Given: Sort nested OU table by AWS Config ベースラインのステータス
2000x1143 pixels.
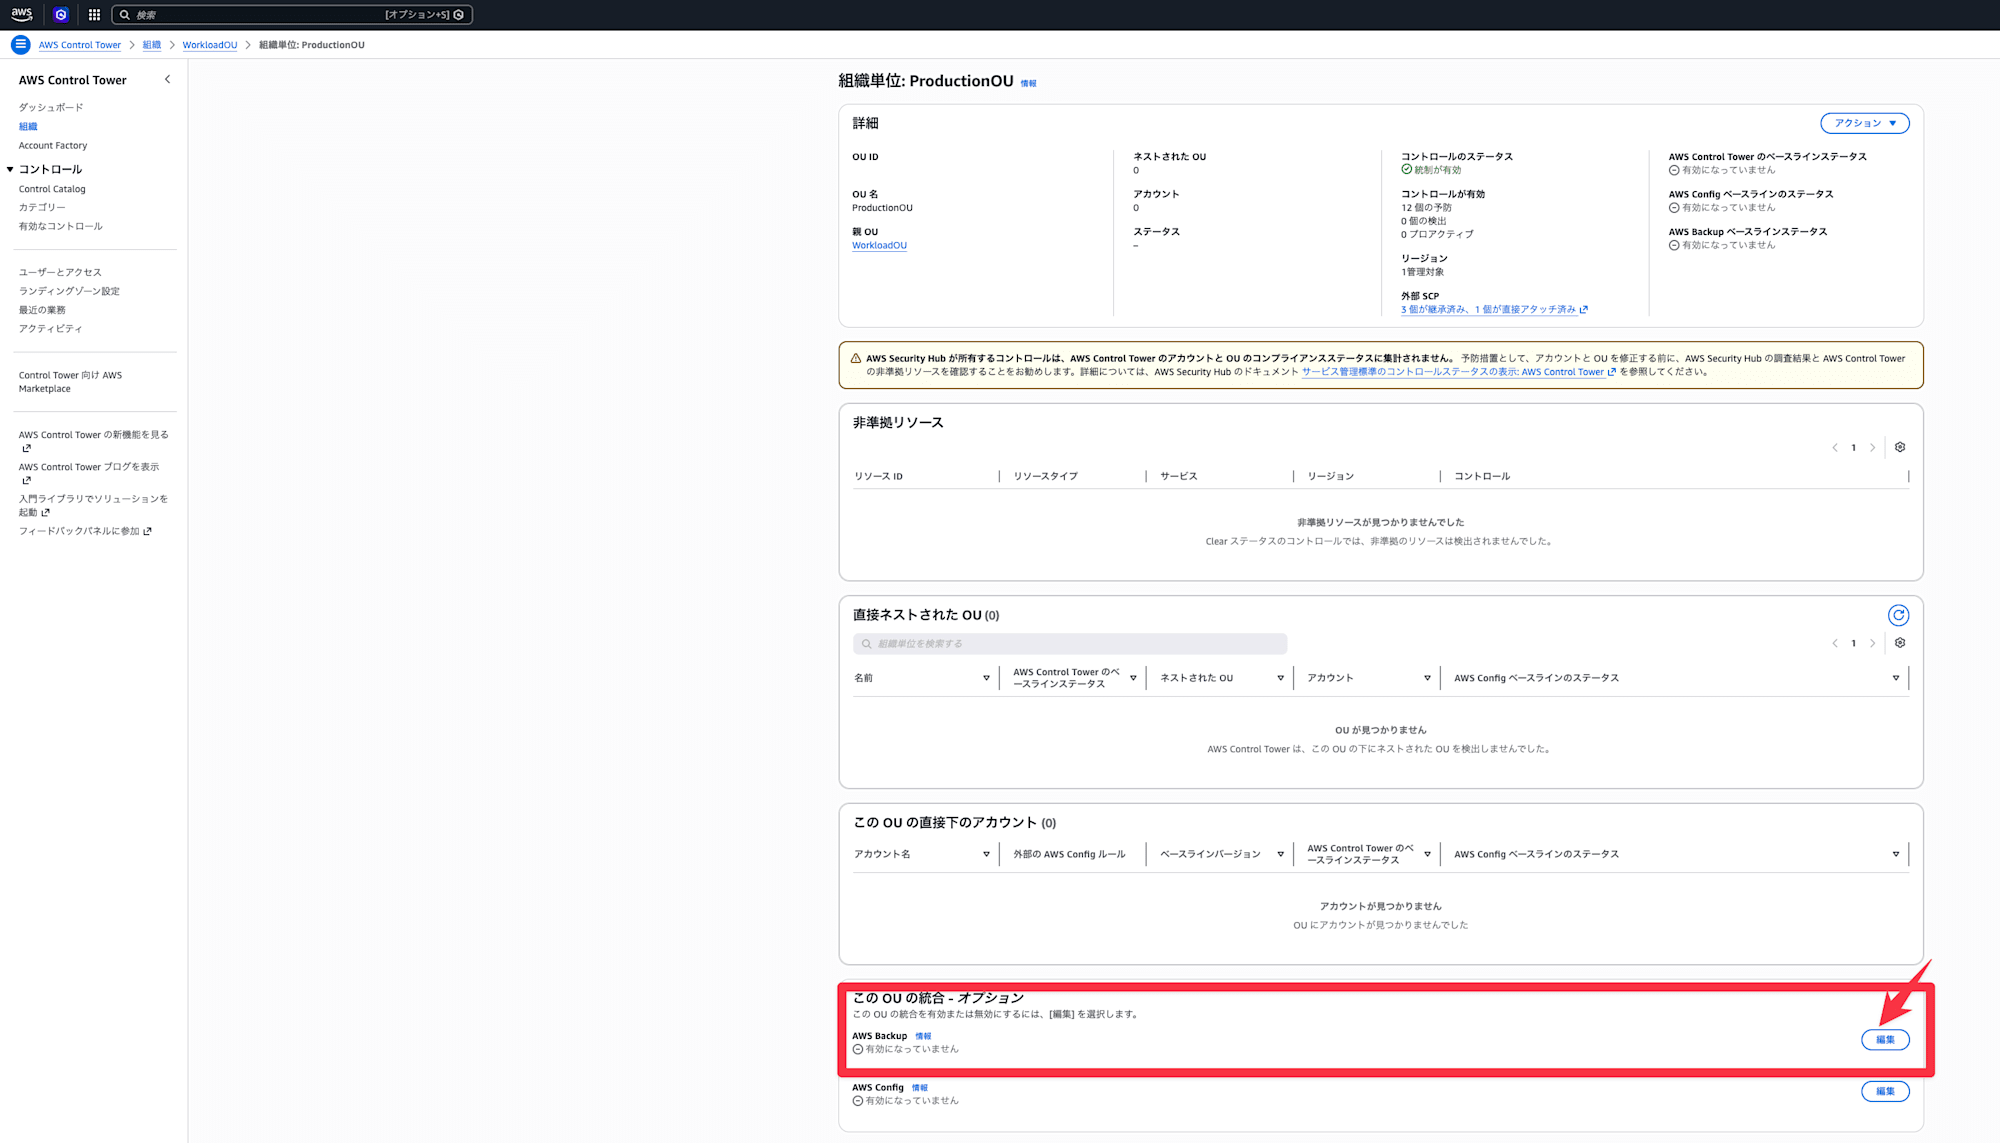Looking at the screenshot, I should click(x=1895, y=678).
